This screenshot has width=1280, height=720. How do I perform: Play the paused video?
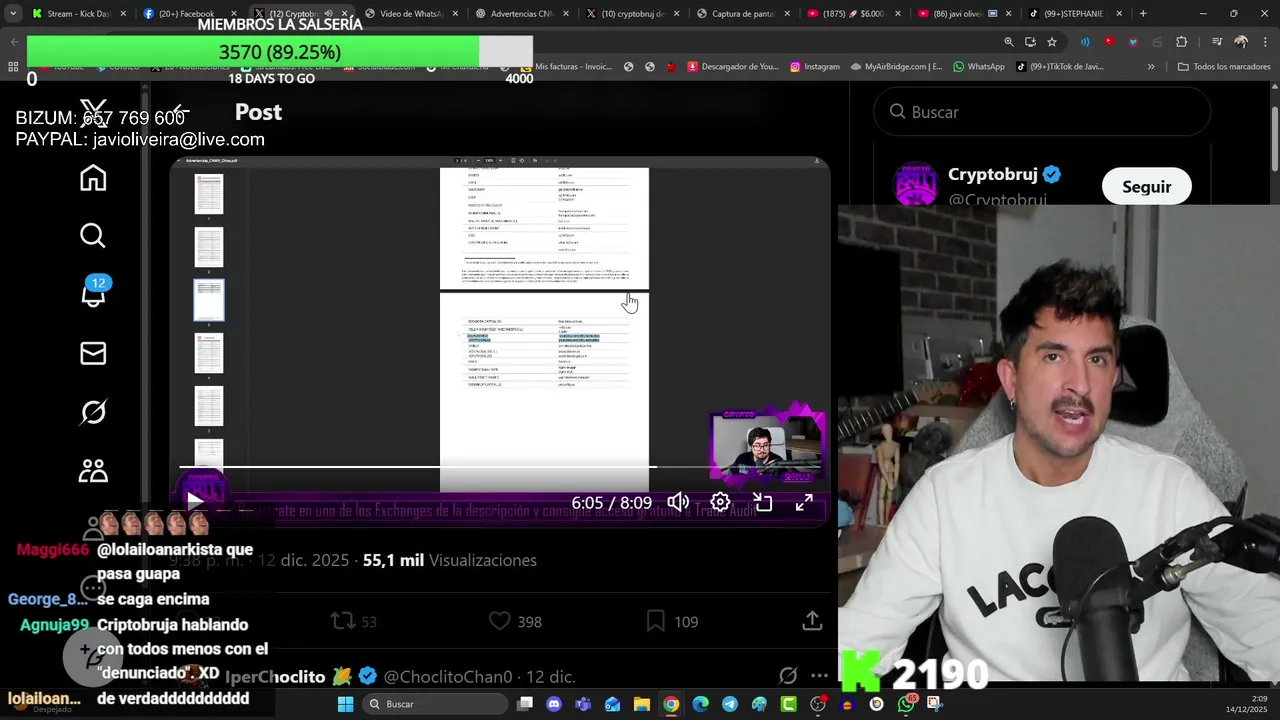pyautogui.click(x=195, y=502)
